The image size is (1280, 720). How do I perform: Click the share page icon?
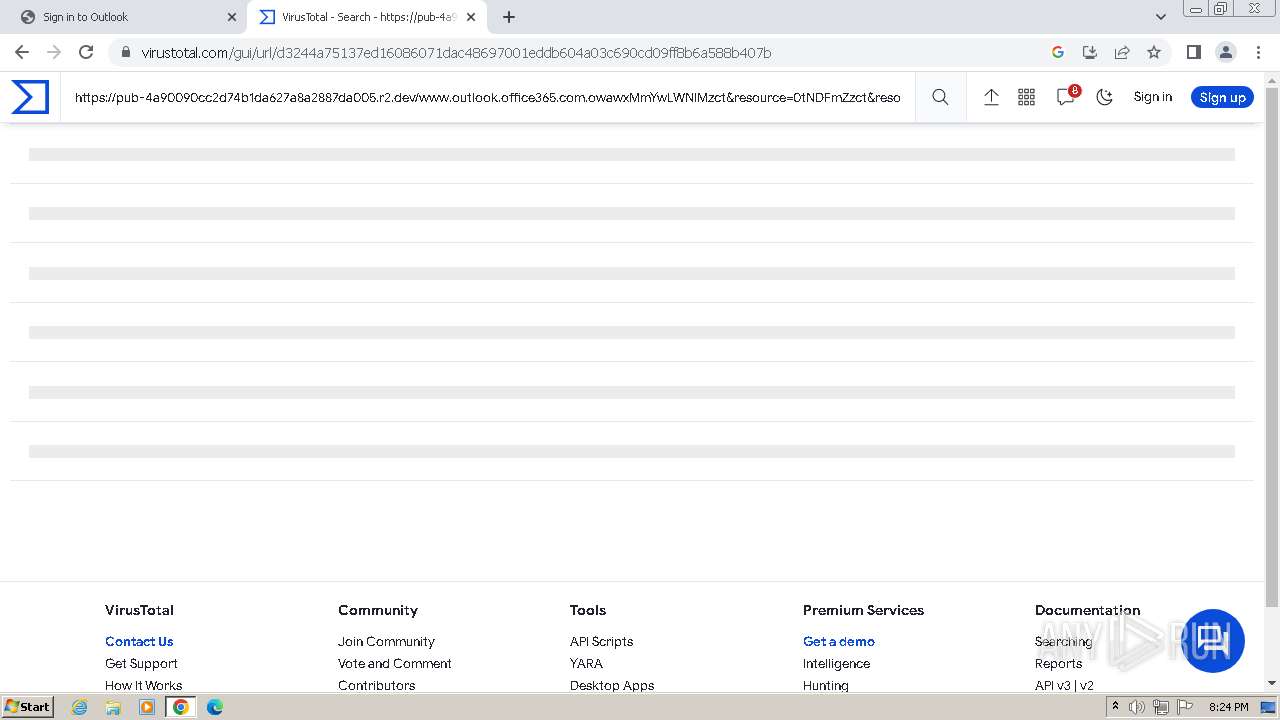click(x=1122, y=52)
